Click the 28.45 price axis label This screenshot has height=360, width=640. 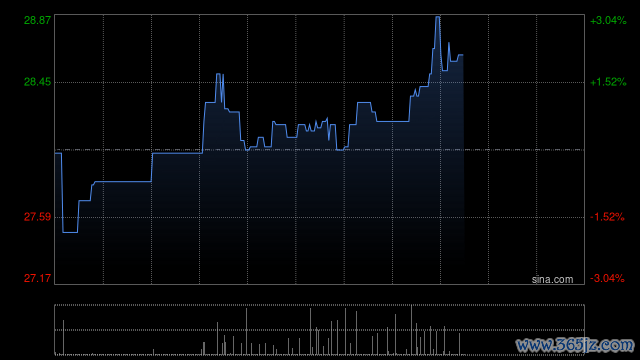tap(38, 82)
